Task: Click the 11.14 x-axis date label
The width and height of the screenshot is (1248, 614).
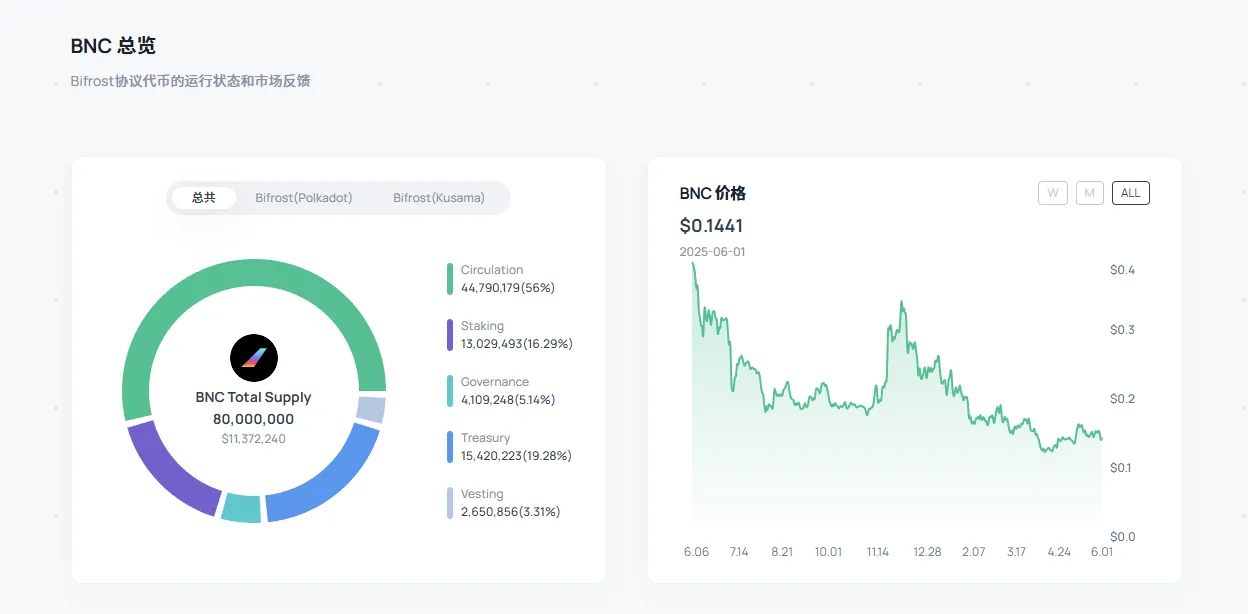Action: pyautogui.click(x=878, y=552)
